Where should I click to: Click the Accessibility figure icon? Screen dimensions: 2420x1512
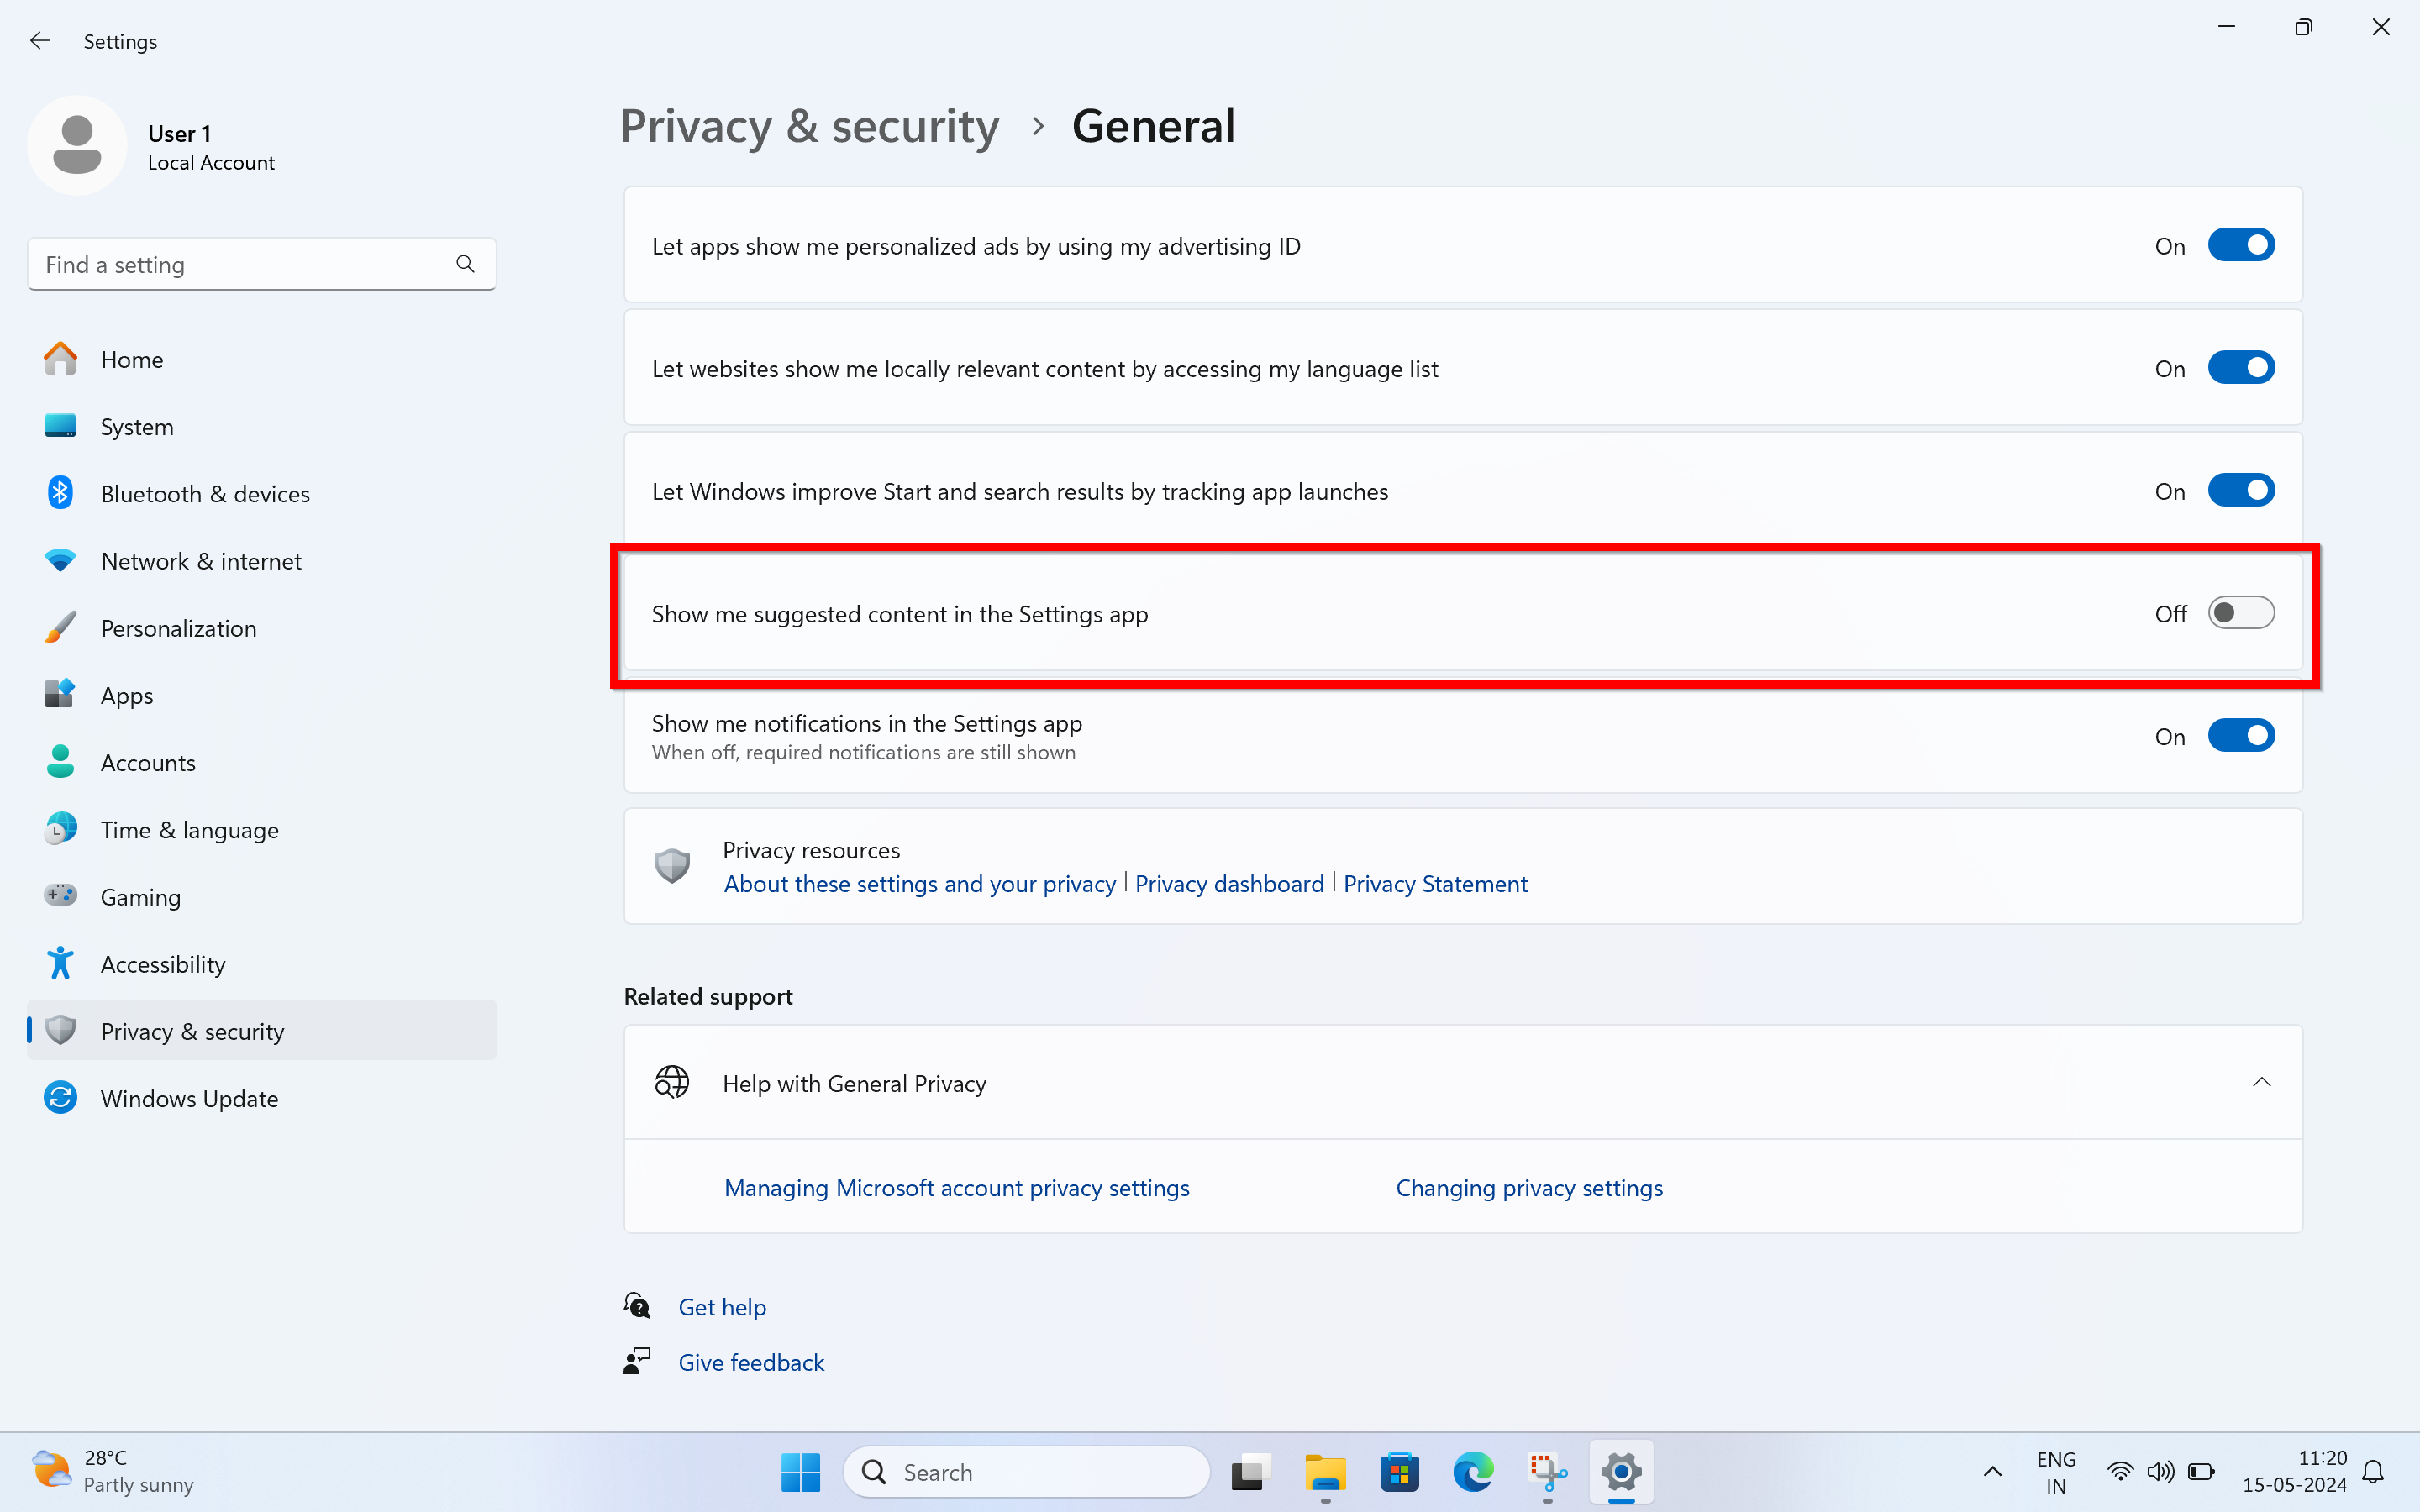(60, 963)
